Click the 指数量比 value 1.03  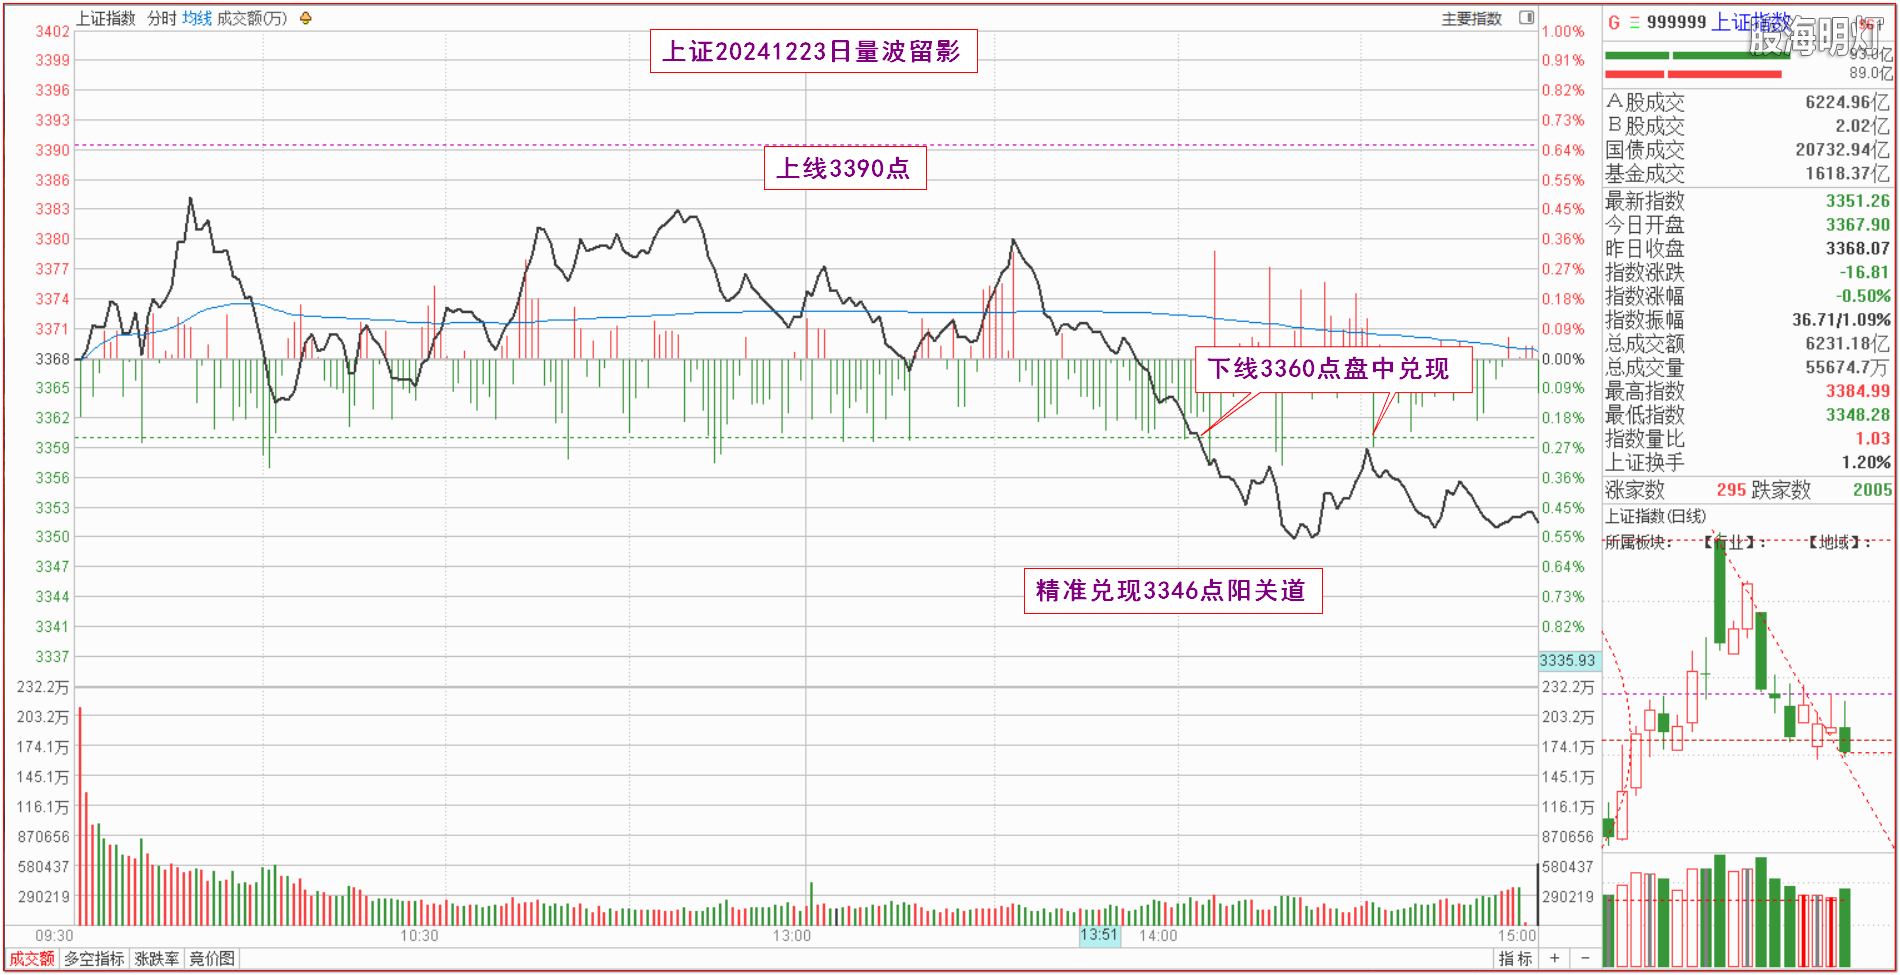click(1873, 439)
